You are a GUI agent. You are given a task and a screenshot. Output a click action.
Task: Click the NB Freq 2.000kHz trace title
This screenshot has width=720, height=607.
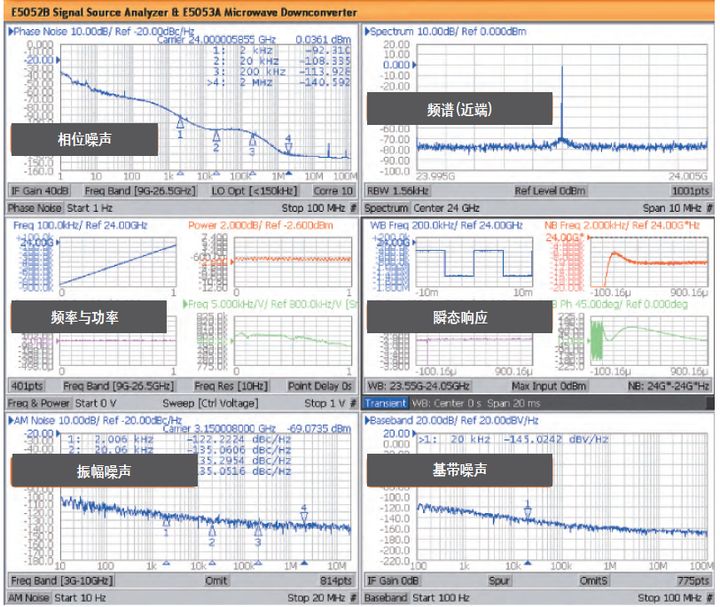[622, 225]
